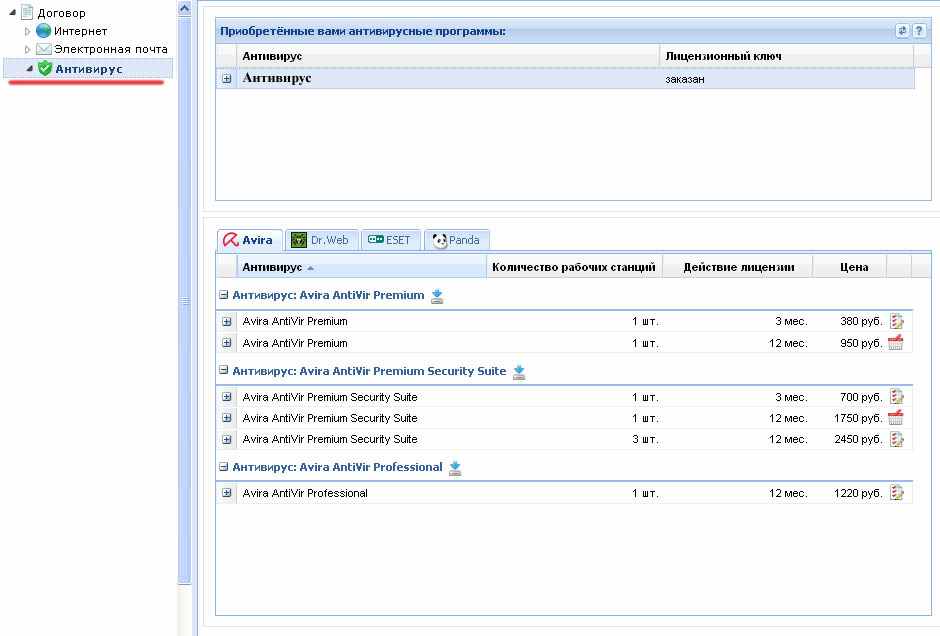The height and width of the screenshot is (636, 940).
Task: Sort by Количество рабочих станций column
Action: click(574, 267)
